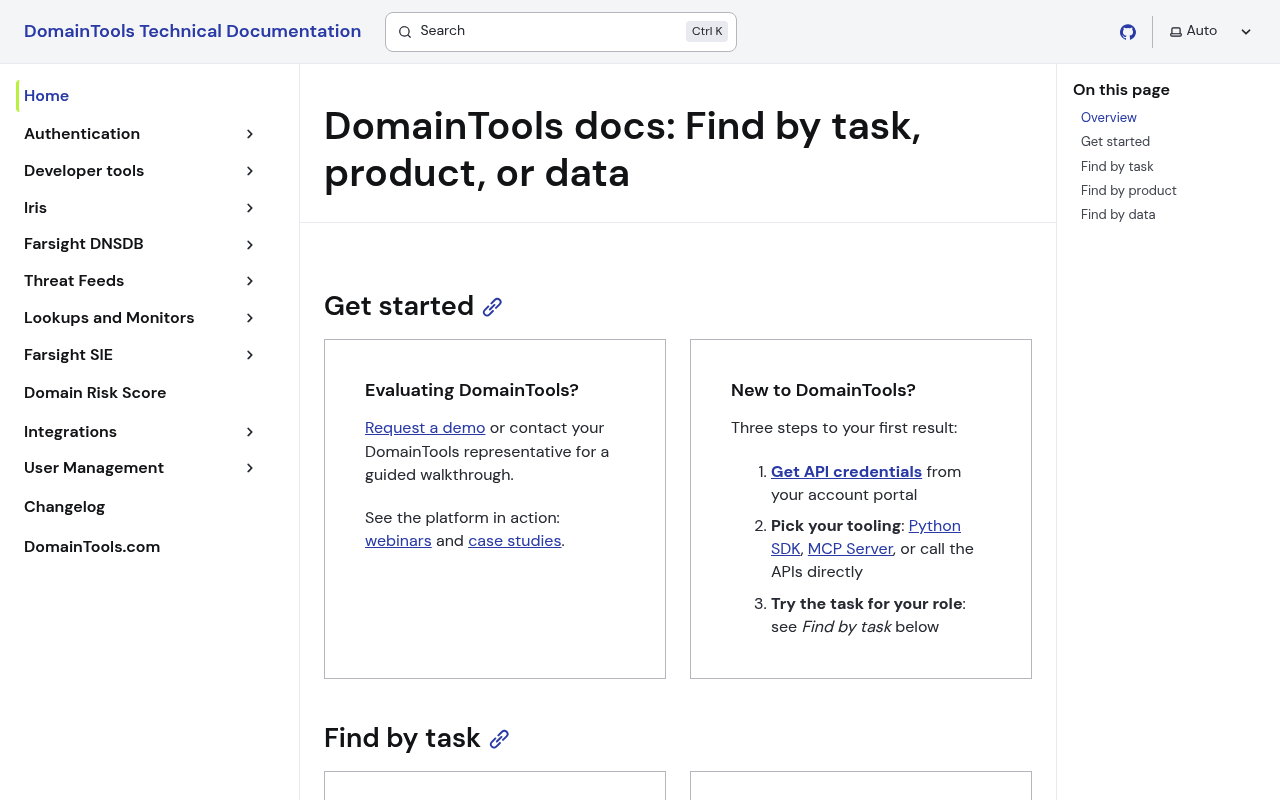The width and height of the screenshot is (1280, 800).
Task: Open Developer tools sidebar item
Action: (x=84, y=171)
